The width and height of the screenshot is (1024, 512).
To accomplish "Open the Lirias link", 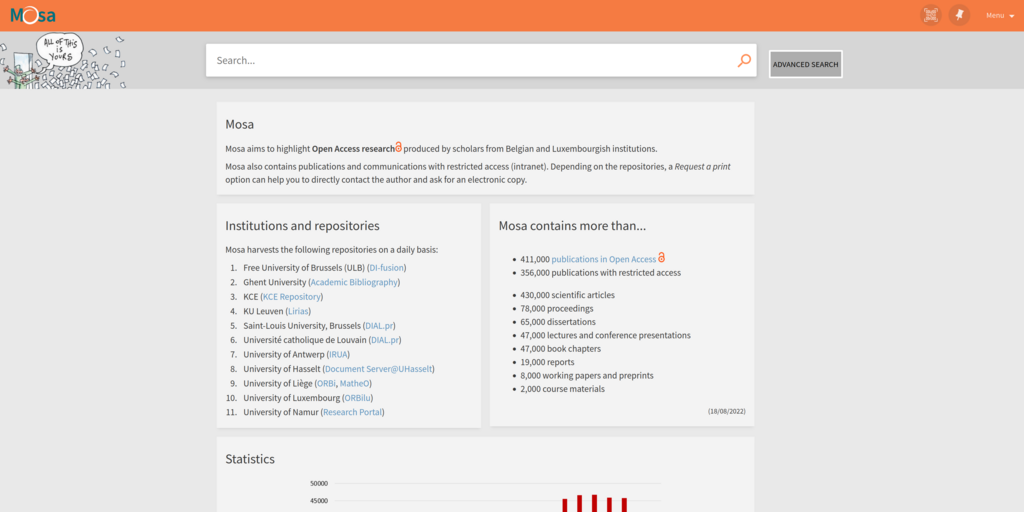I will point(298,311).
